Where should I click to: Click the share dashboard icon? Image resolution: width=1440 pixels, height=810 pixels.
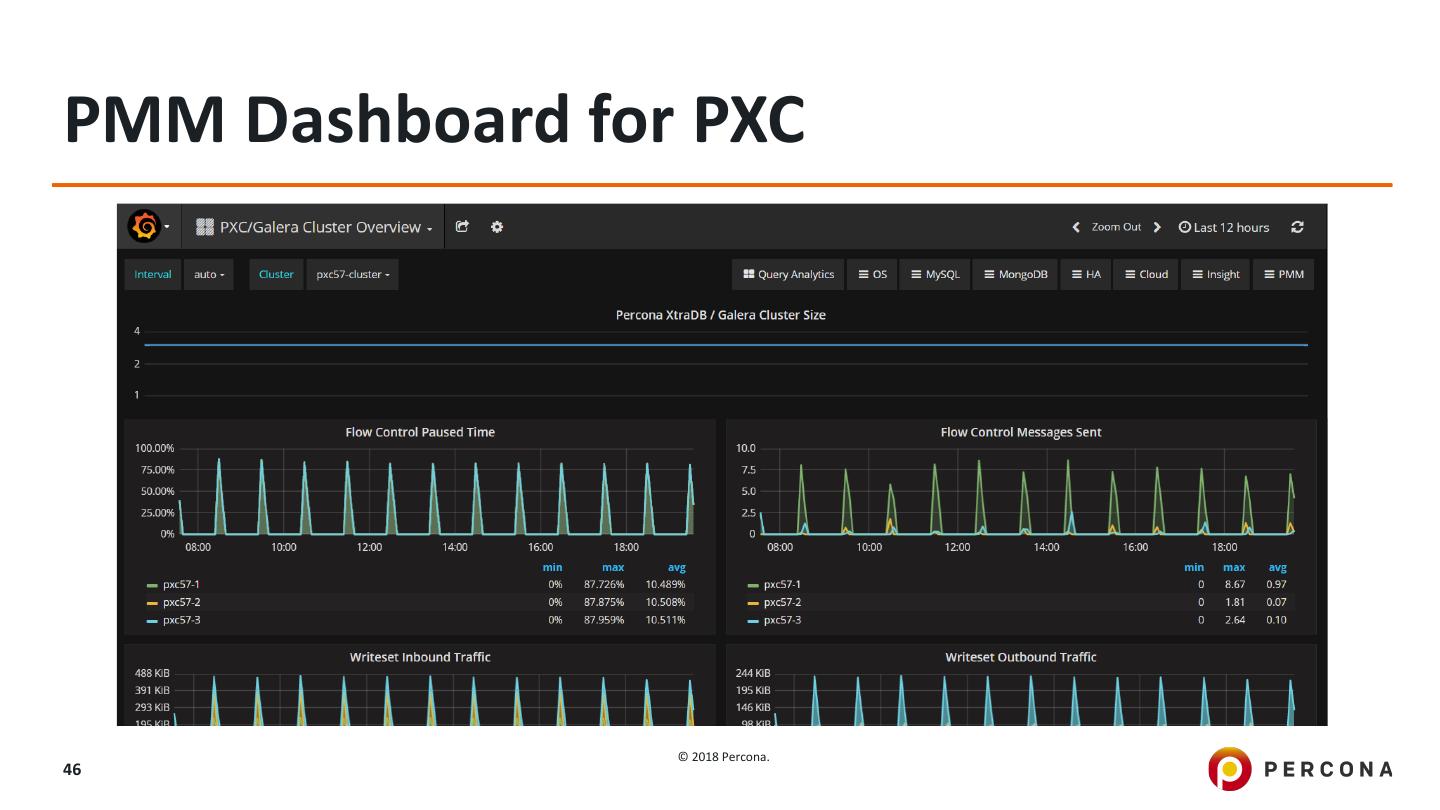[462, 227]
